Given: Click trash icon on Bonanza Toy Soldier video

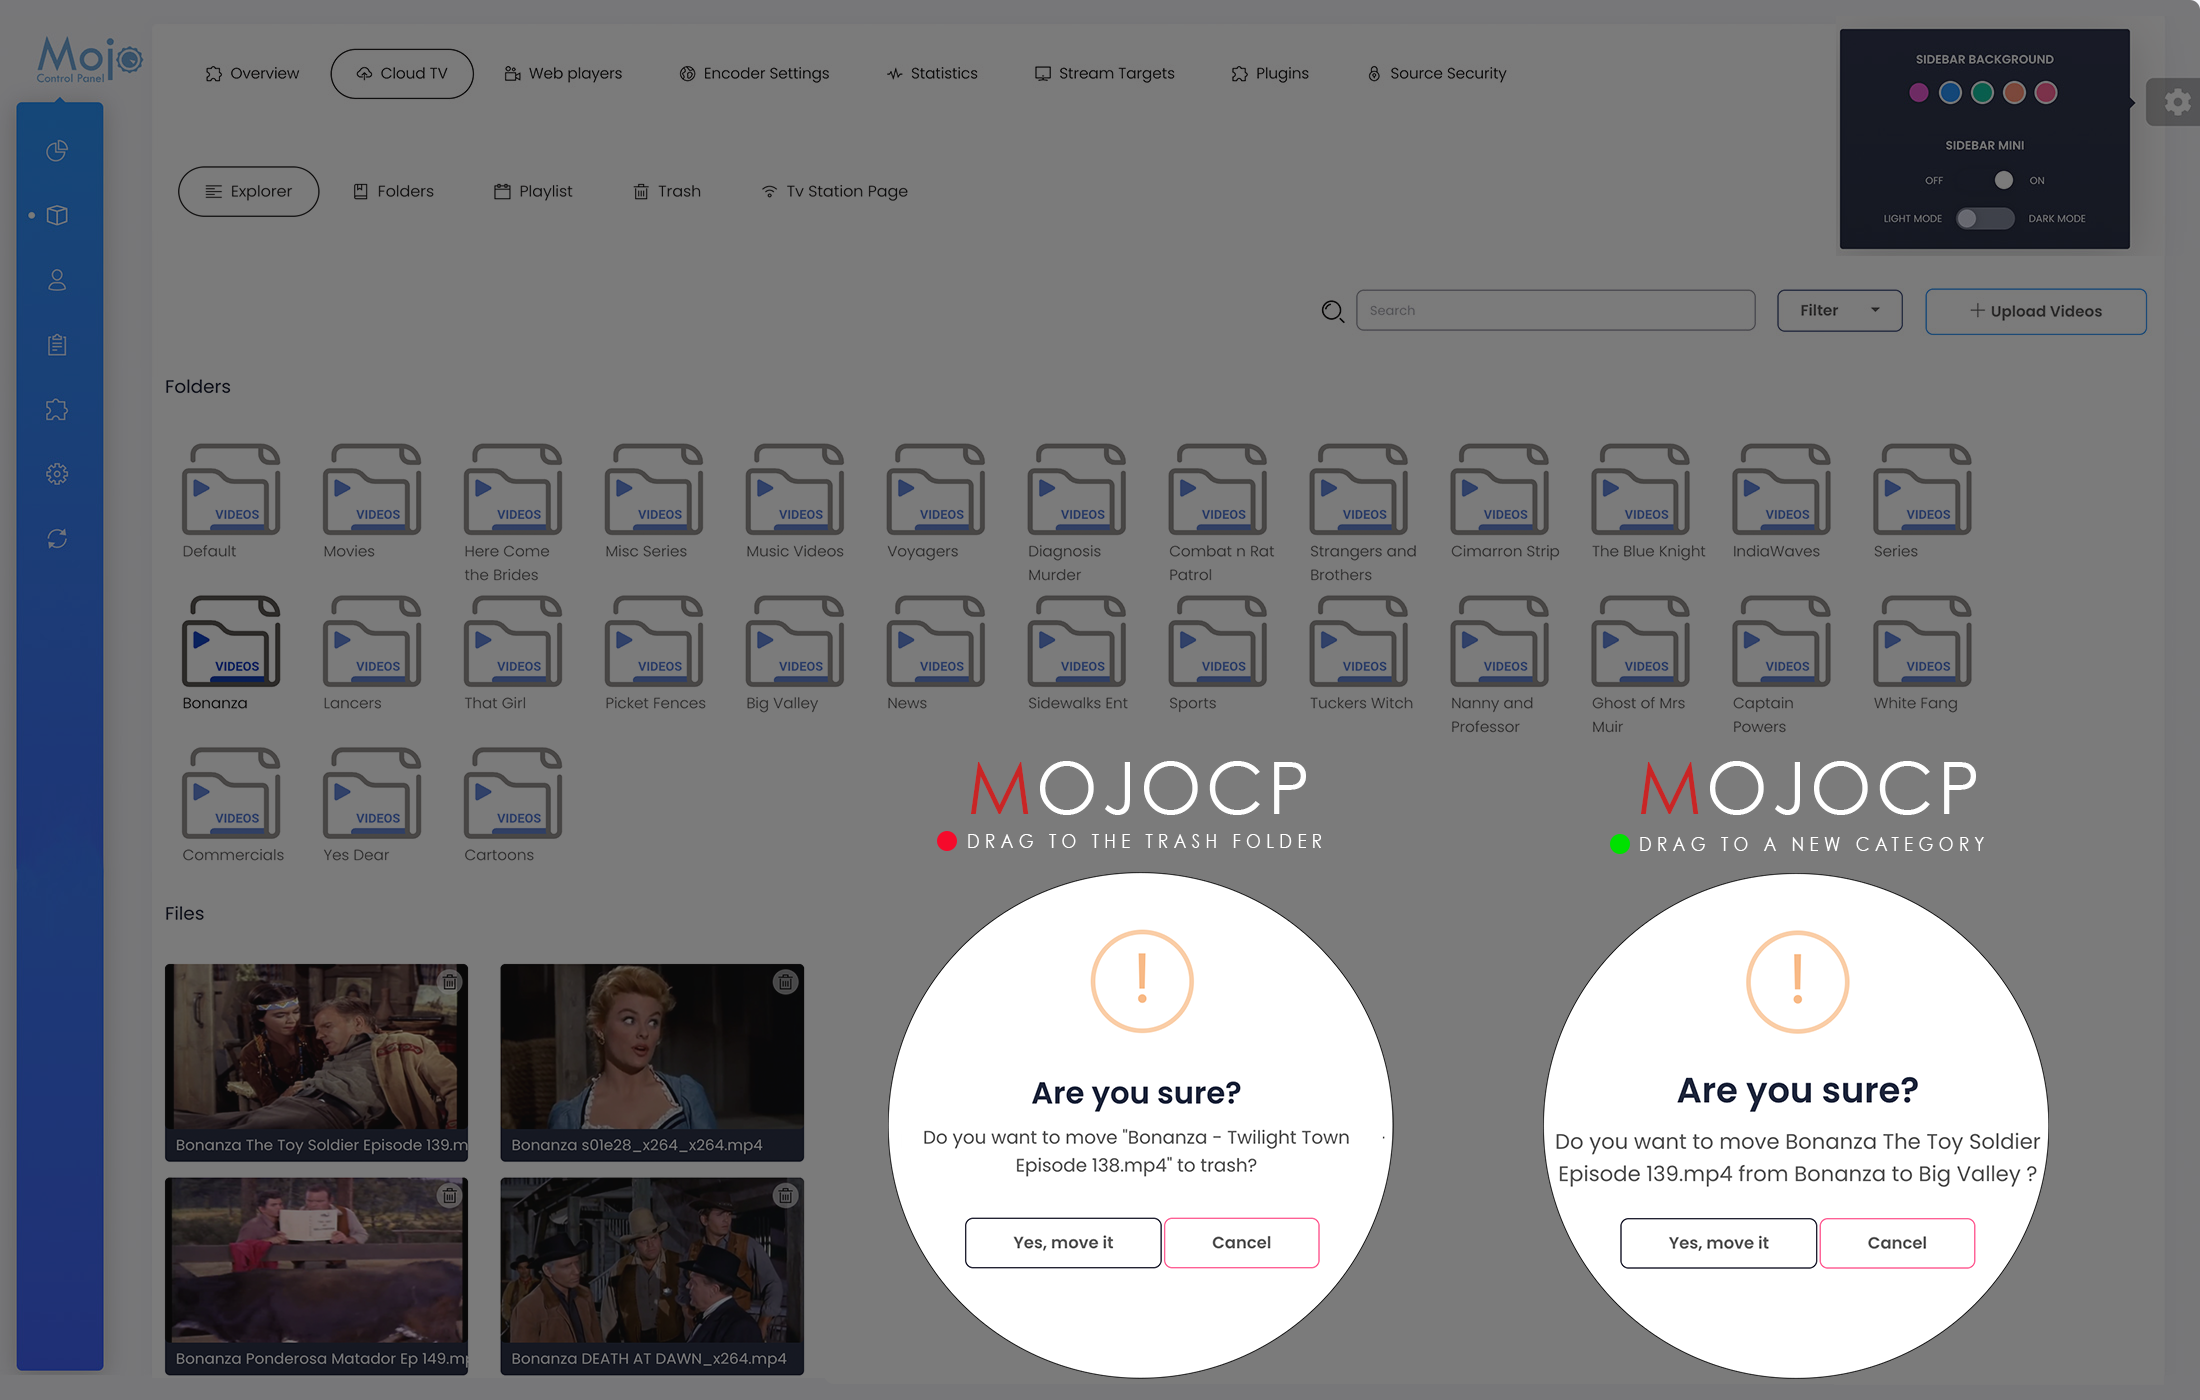Looking at the screenshot, I should [x=450, y=982].
